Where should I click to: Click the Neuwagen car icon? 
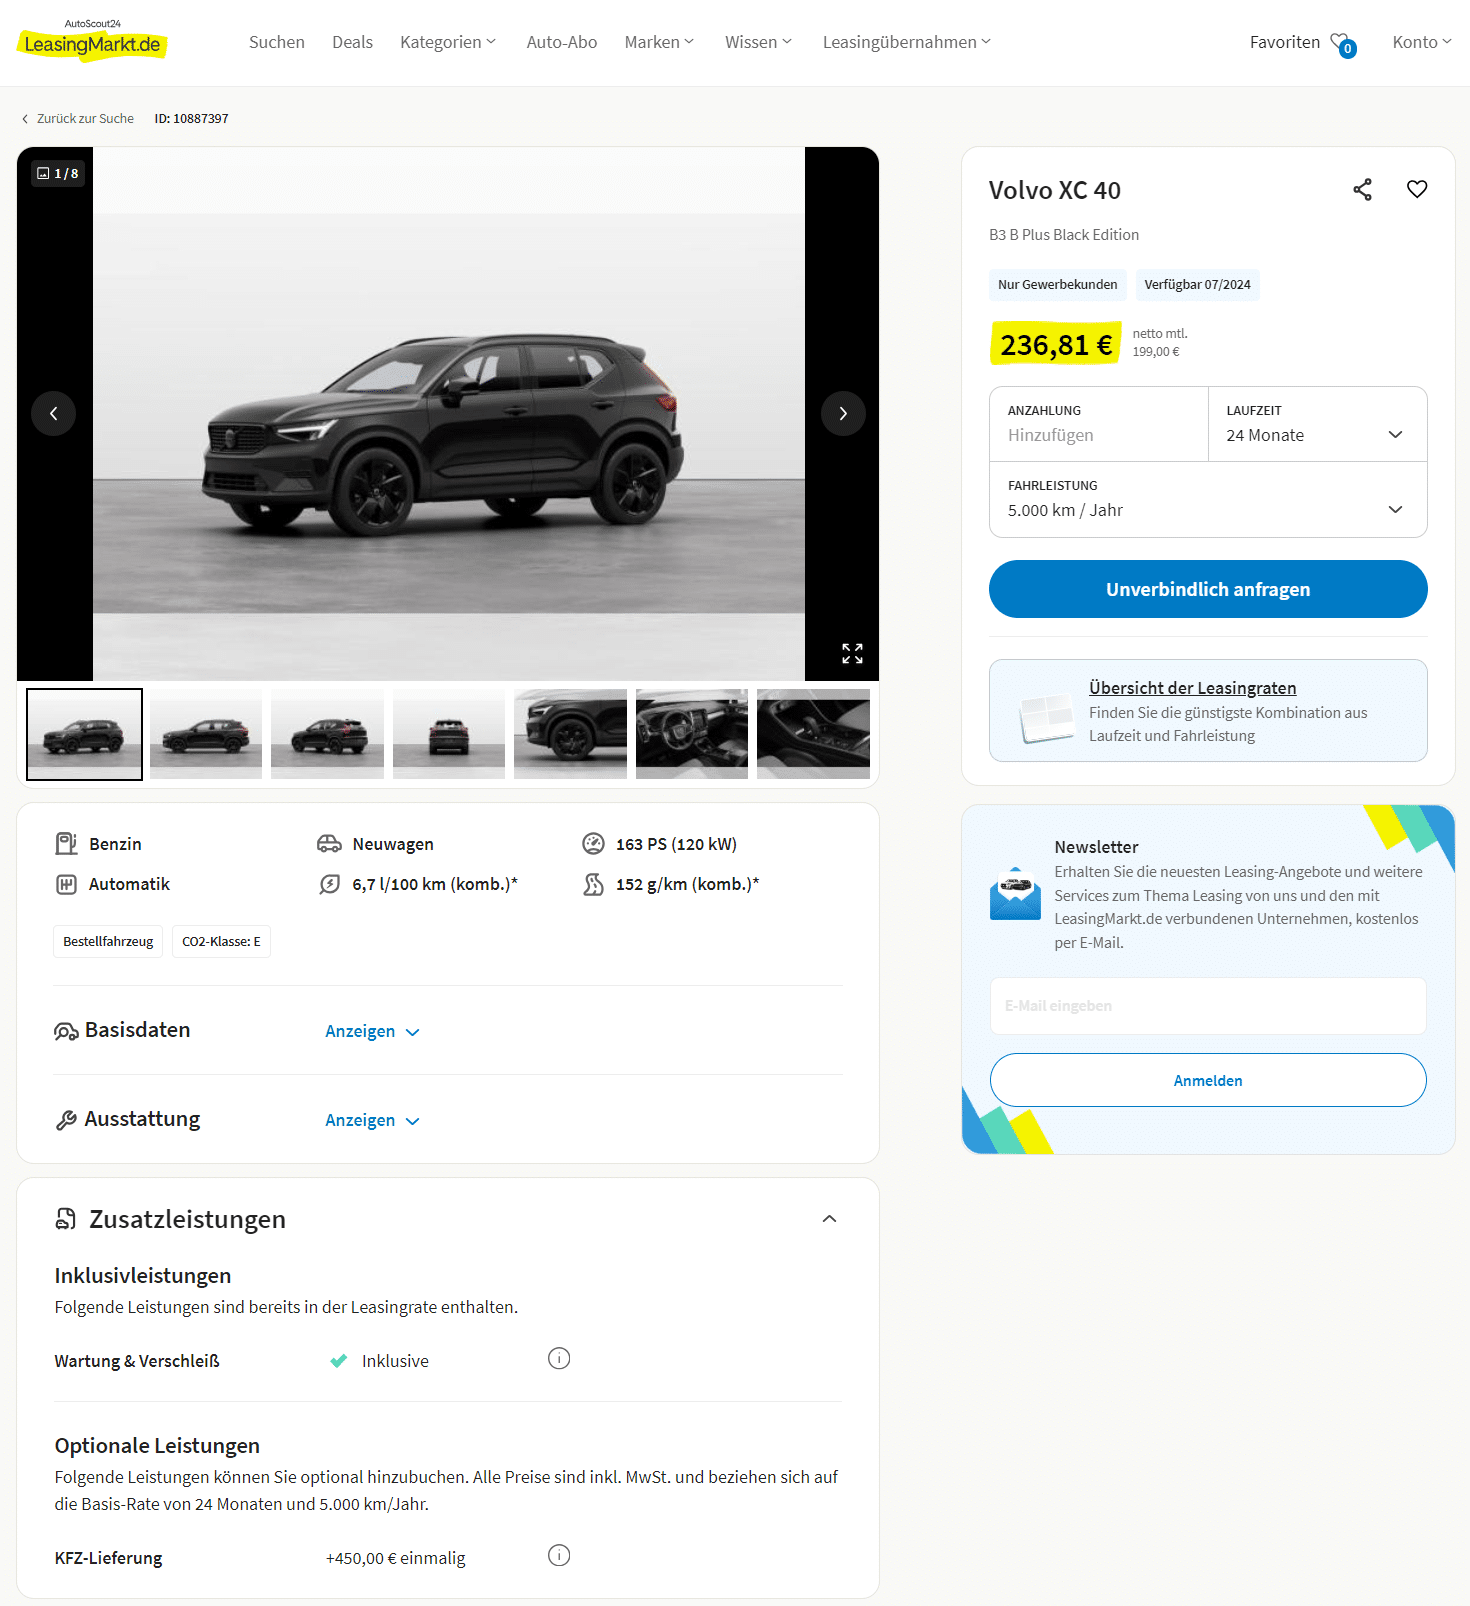coord(329,844)
